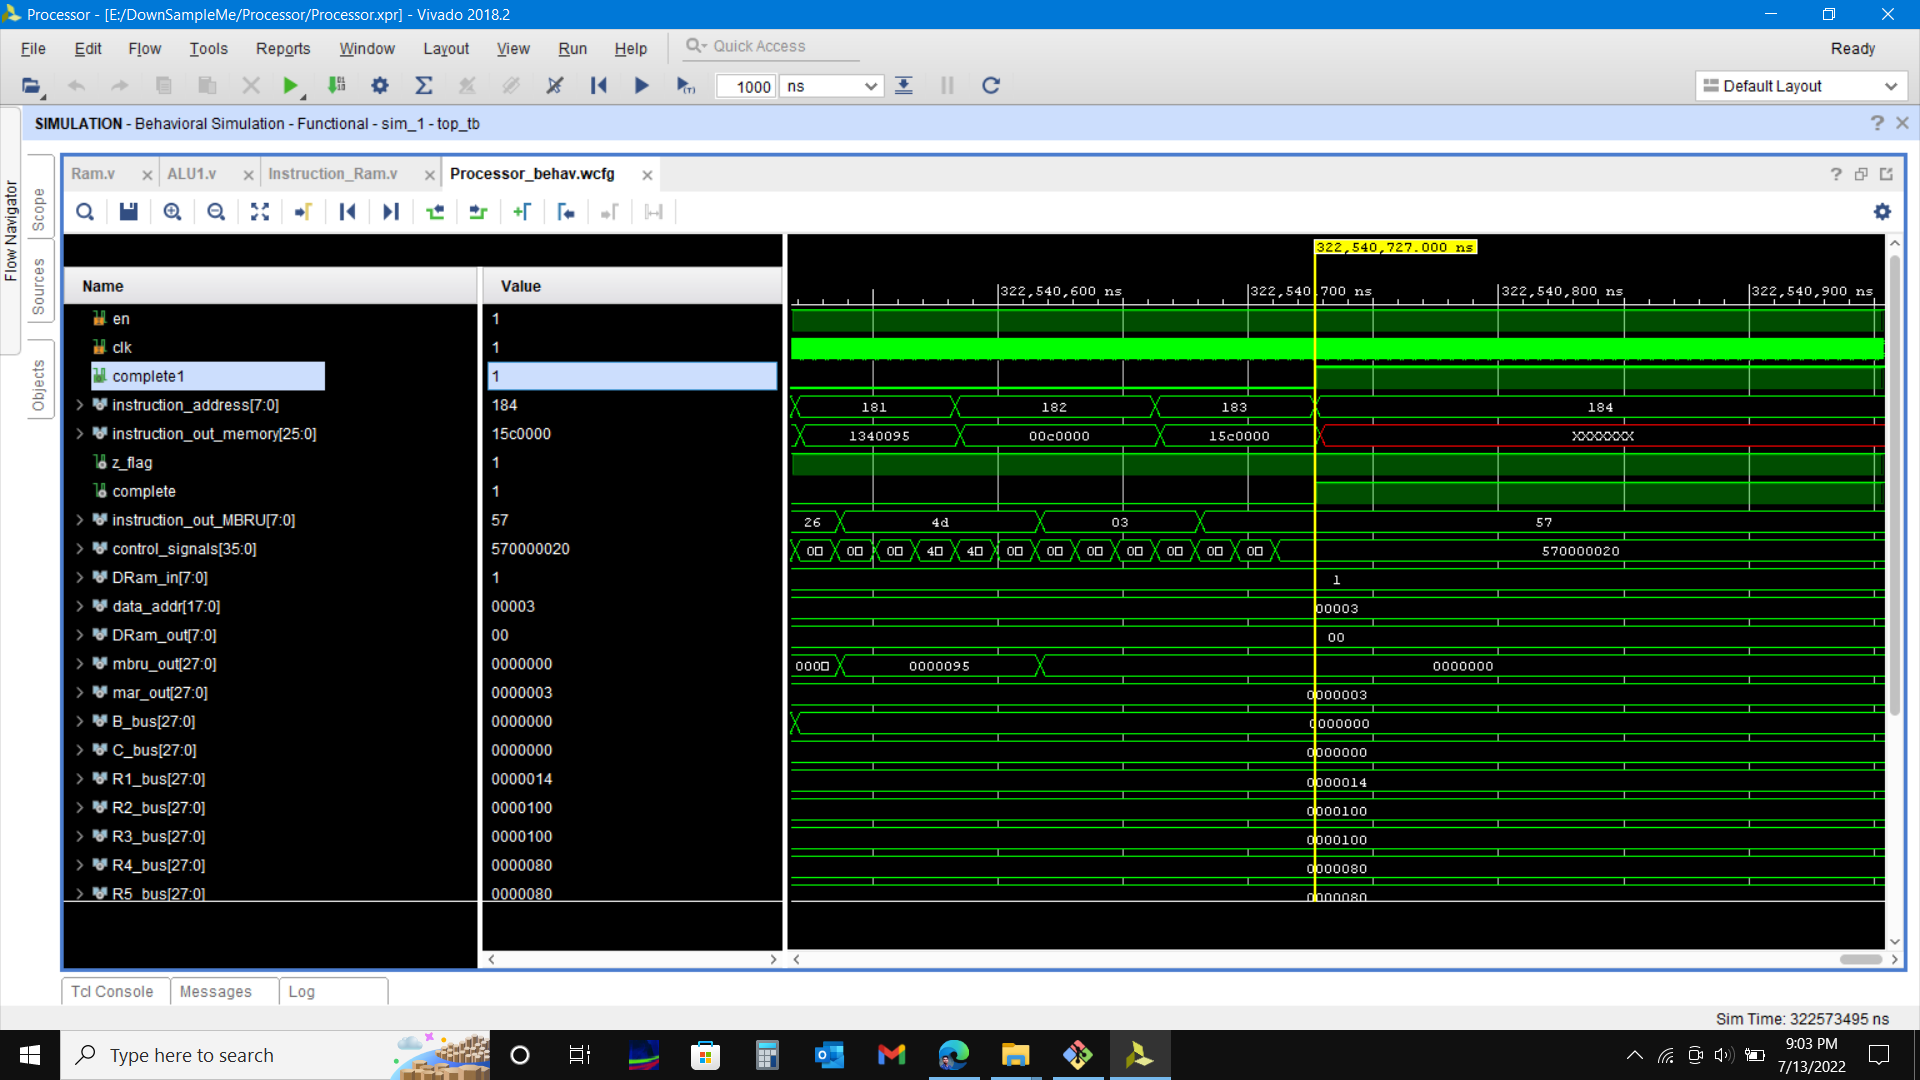Open File Explorer from the taskbar
The width and height of the screenshot is (1920, 1080).
tap(1015, 1055)
